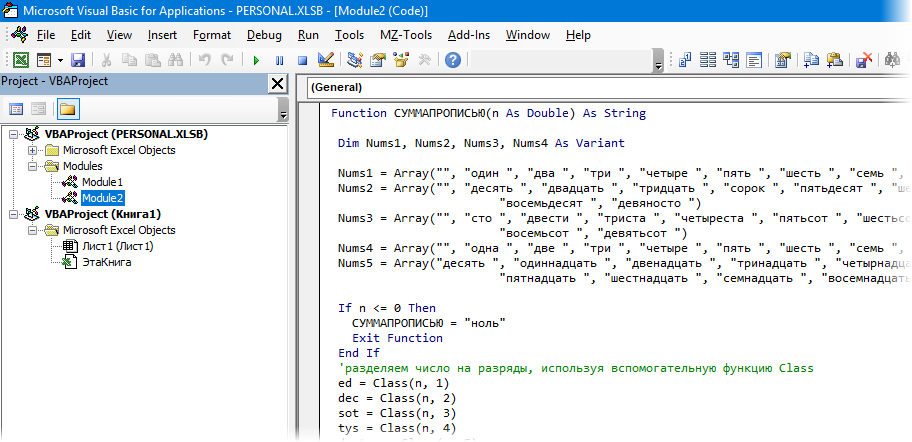Expand Microsoft Excel Objects under PERSONAL.XLSB
Viewport: 912px width, 442px height.
[33, 151]
